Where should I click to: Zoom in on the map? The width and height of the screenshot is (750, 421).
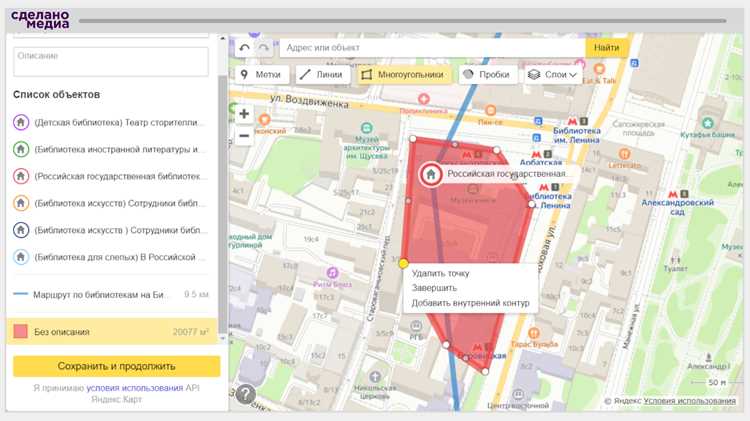(x=244, y=114)
